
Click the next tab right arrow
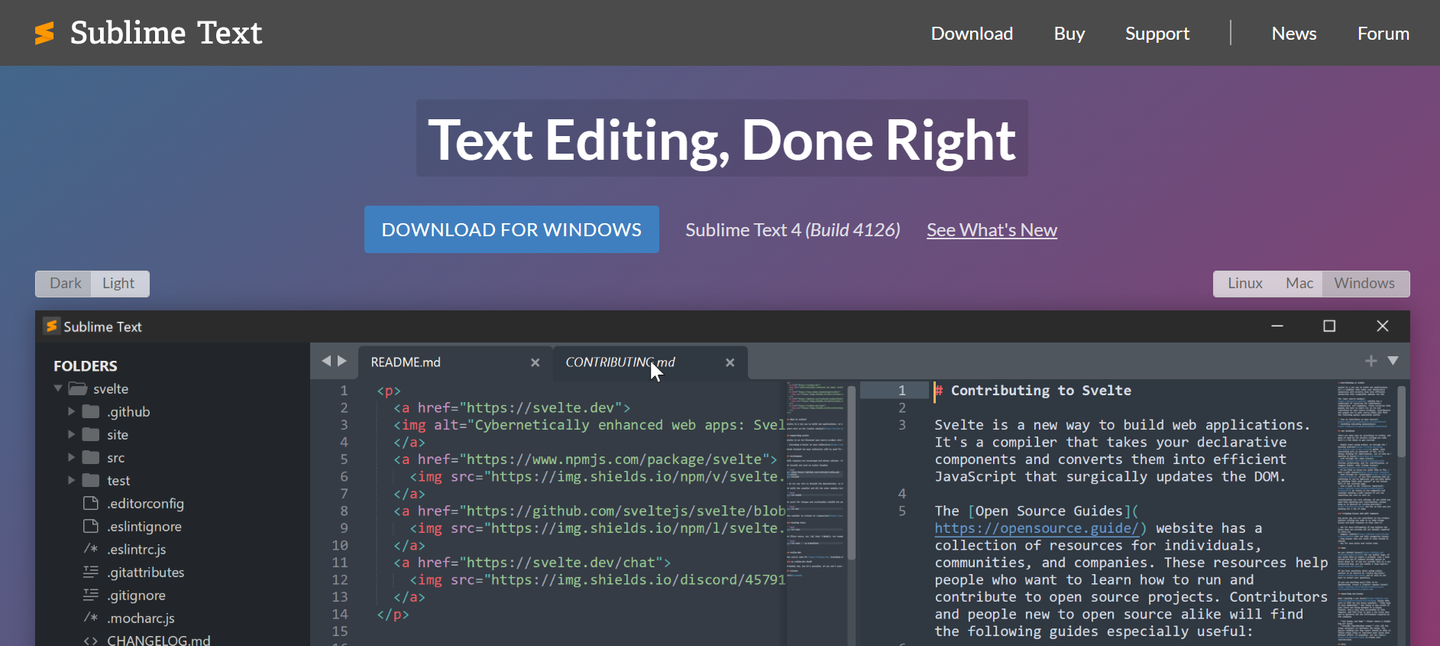342,361
